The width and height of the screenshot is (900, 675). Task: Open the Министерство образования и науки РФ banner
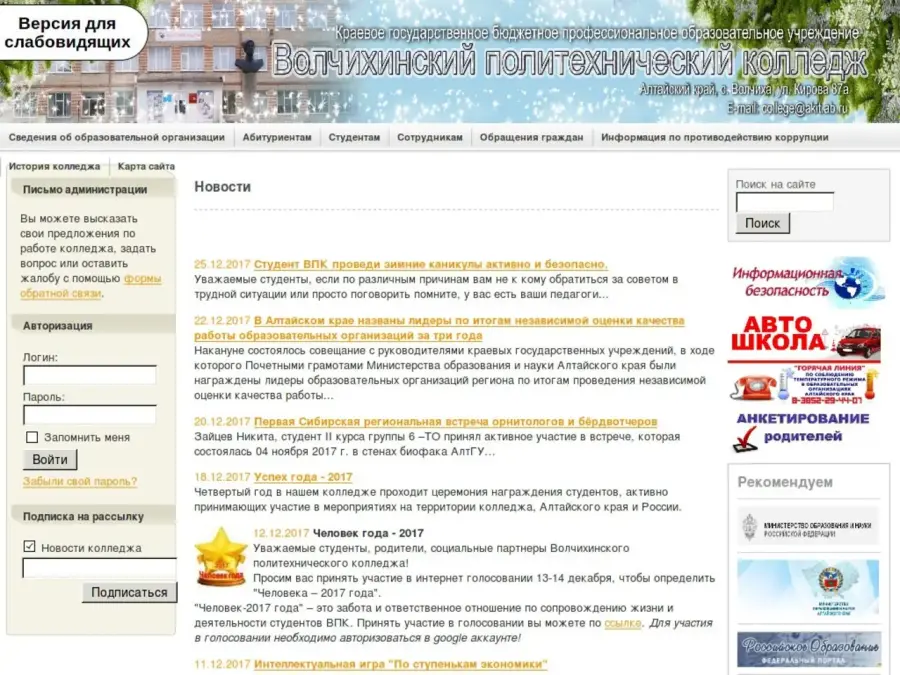(808, 526)
